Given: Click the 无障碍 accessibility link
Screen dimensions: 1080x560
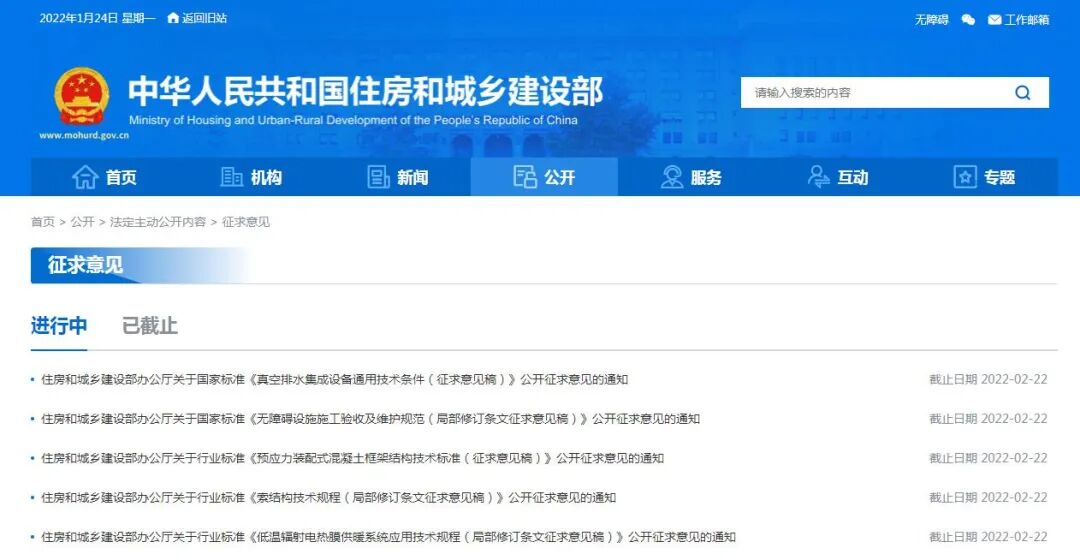Looking at the screenshot, I should tap(931, 20).
